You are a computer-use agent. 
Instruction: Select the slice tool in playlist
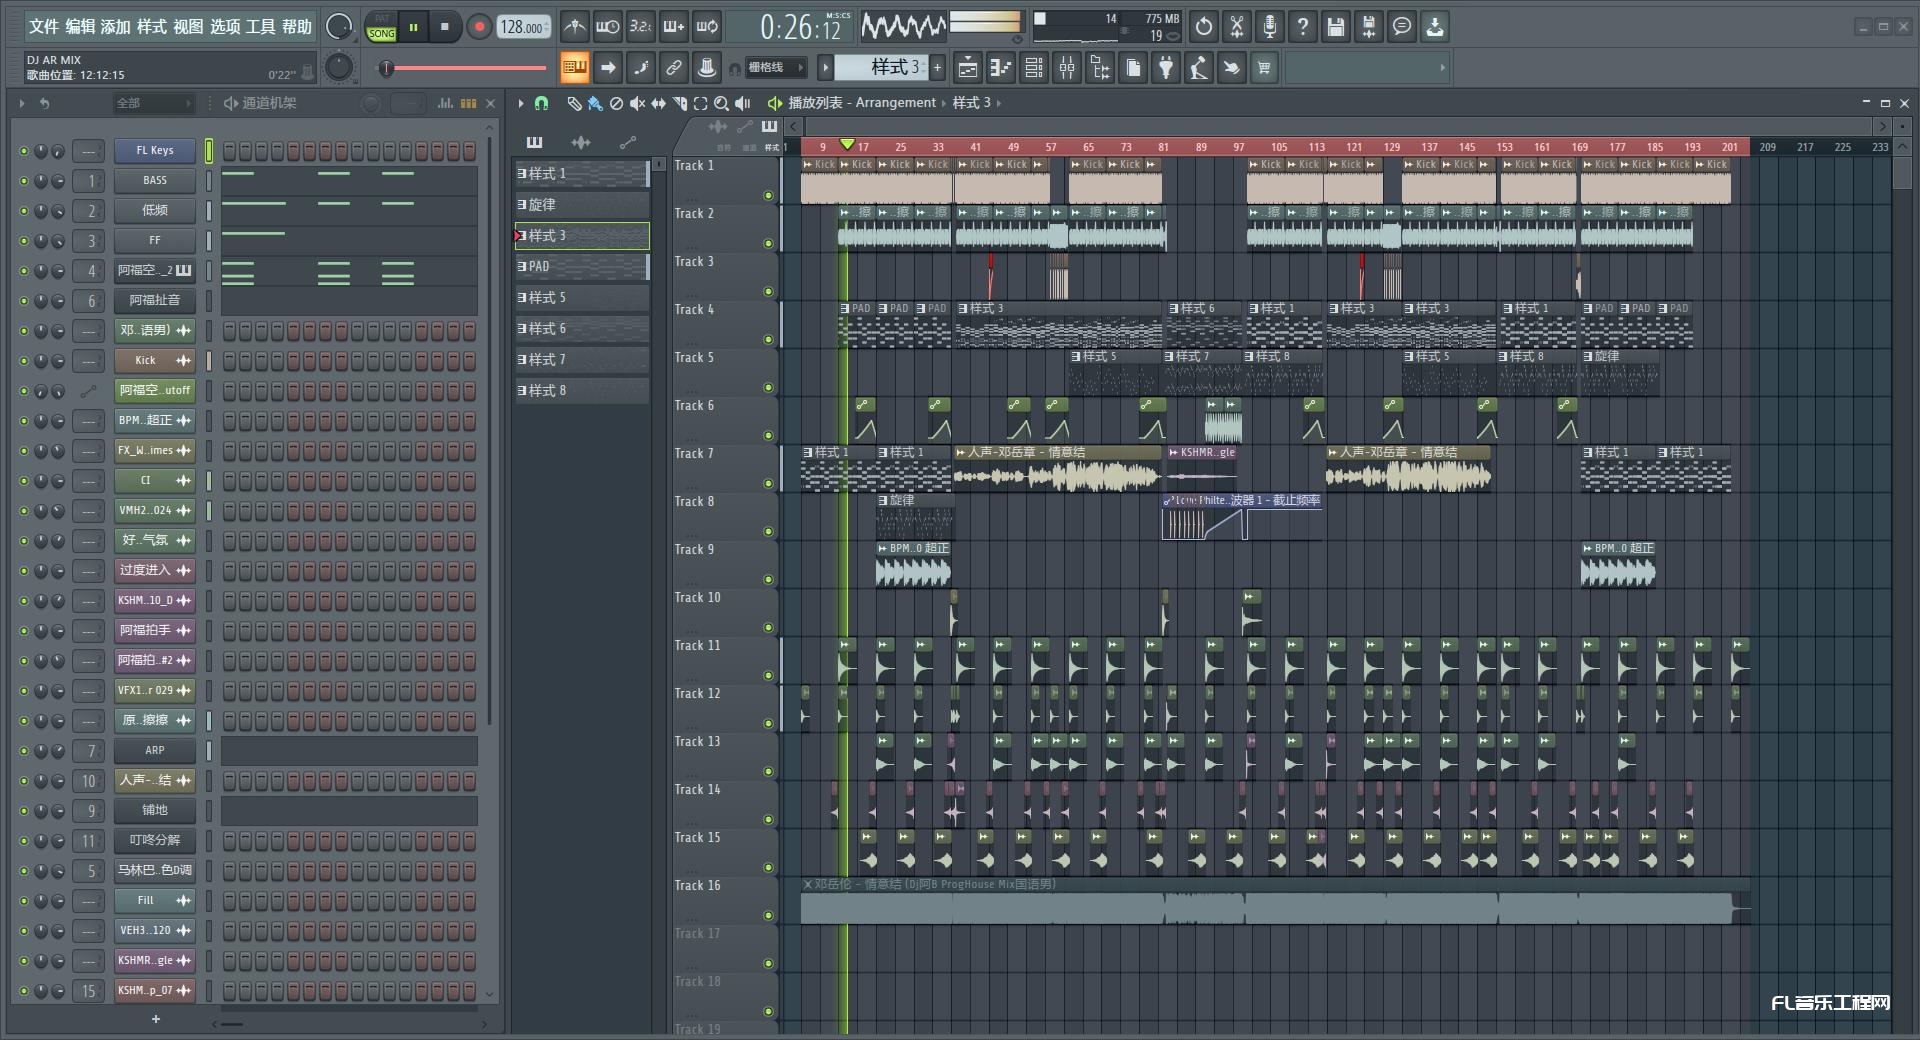(x=679, y=103)
